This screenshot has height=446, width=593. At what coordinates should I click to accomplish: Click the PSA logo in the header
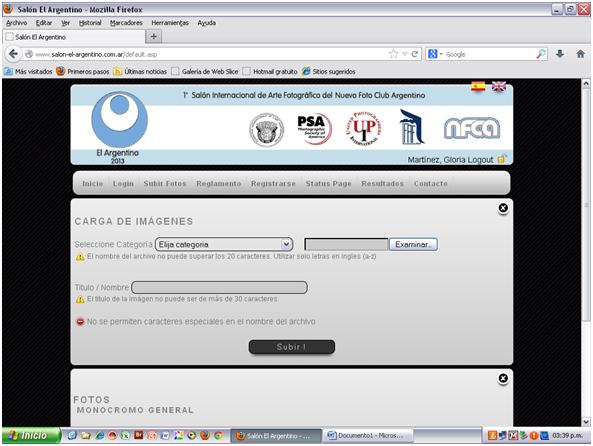[x=314, y=129]
